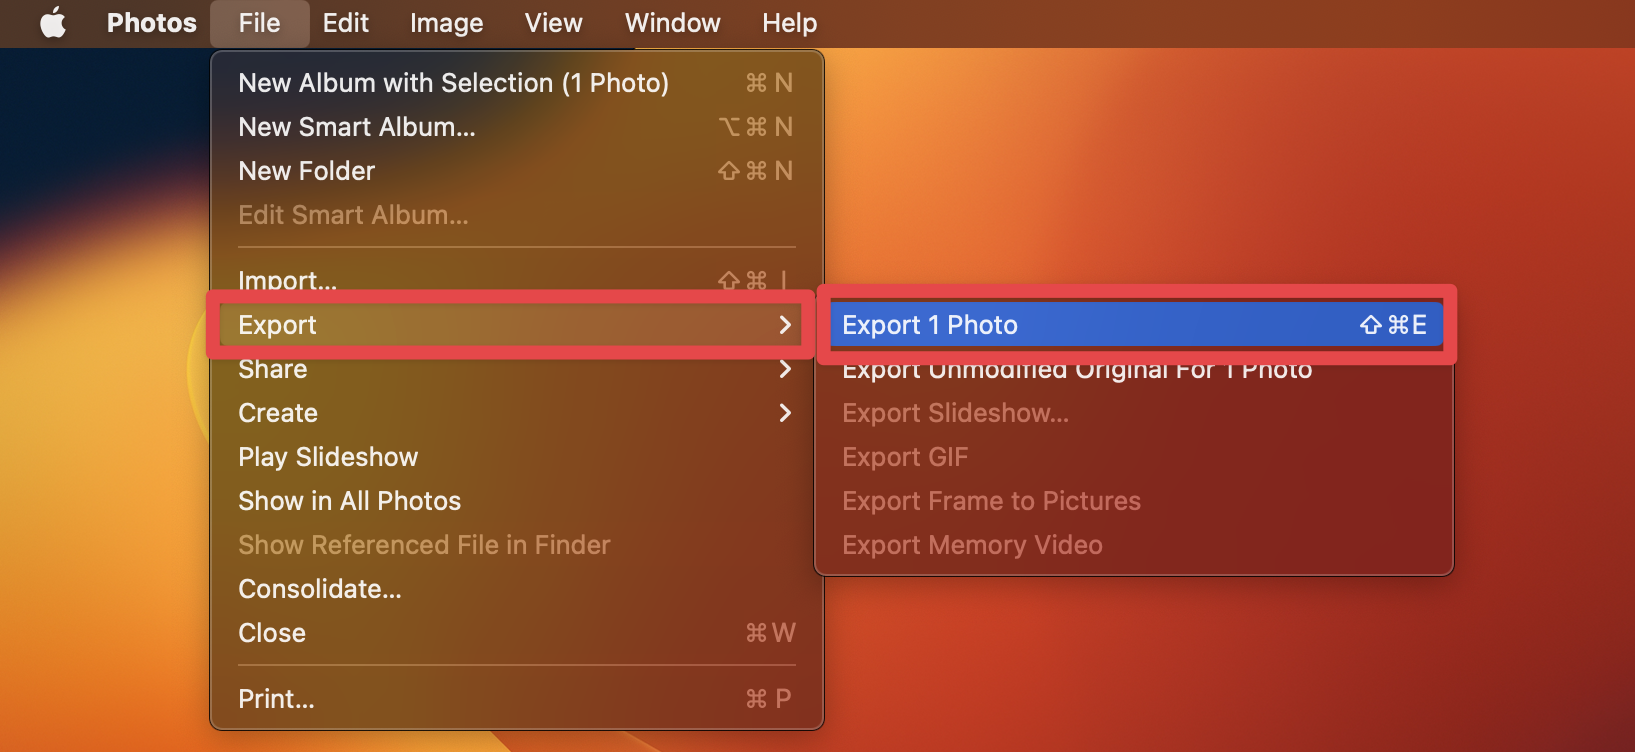Open the Photos menu

pyautogui.click(x=151, y=23)
